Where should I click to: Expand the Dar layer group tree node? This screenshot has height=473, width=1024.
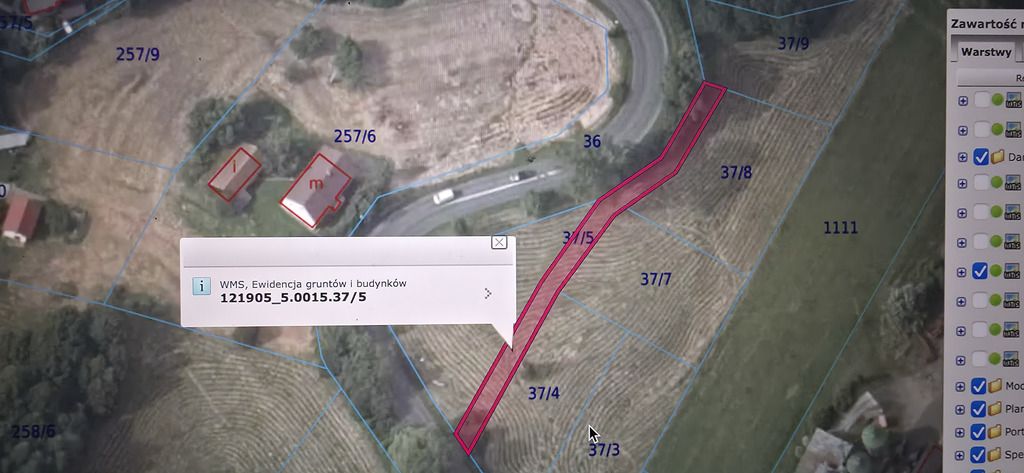(962, 157)
